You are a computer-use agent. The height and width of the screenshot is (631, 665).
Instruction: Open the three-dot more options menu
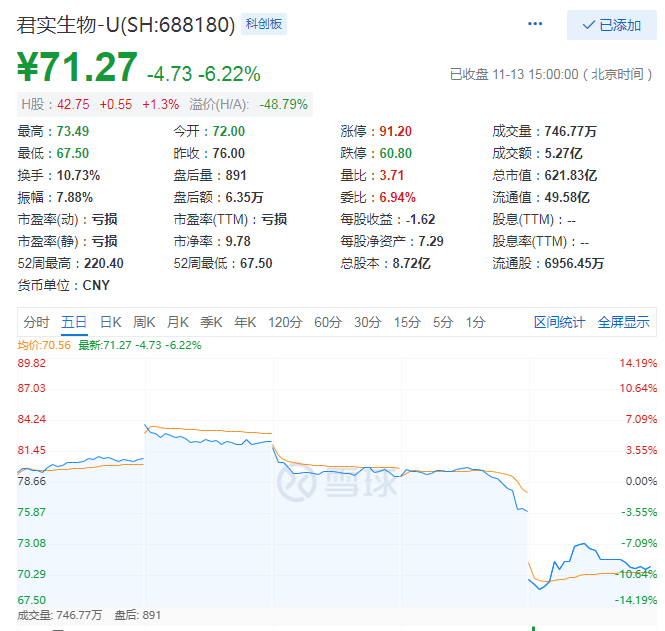click(535, 24)
